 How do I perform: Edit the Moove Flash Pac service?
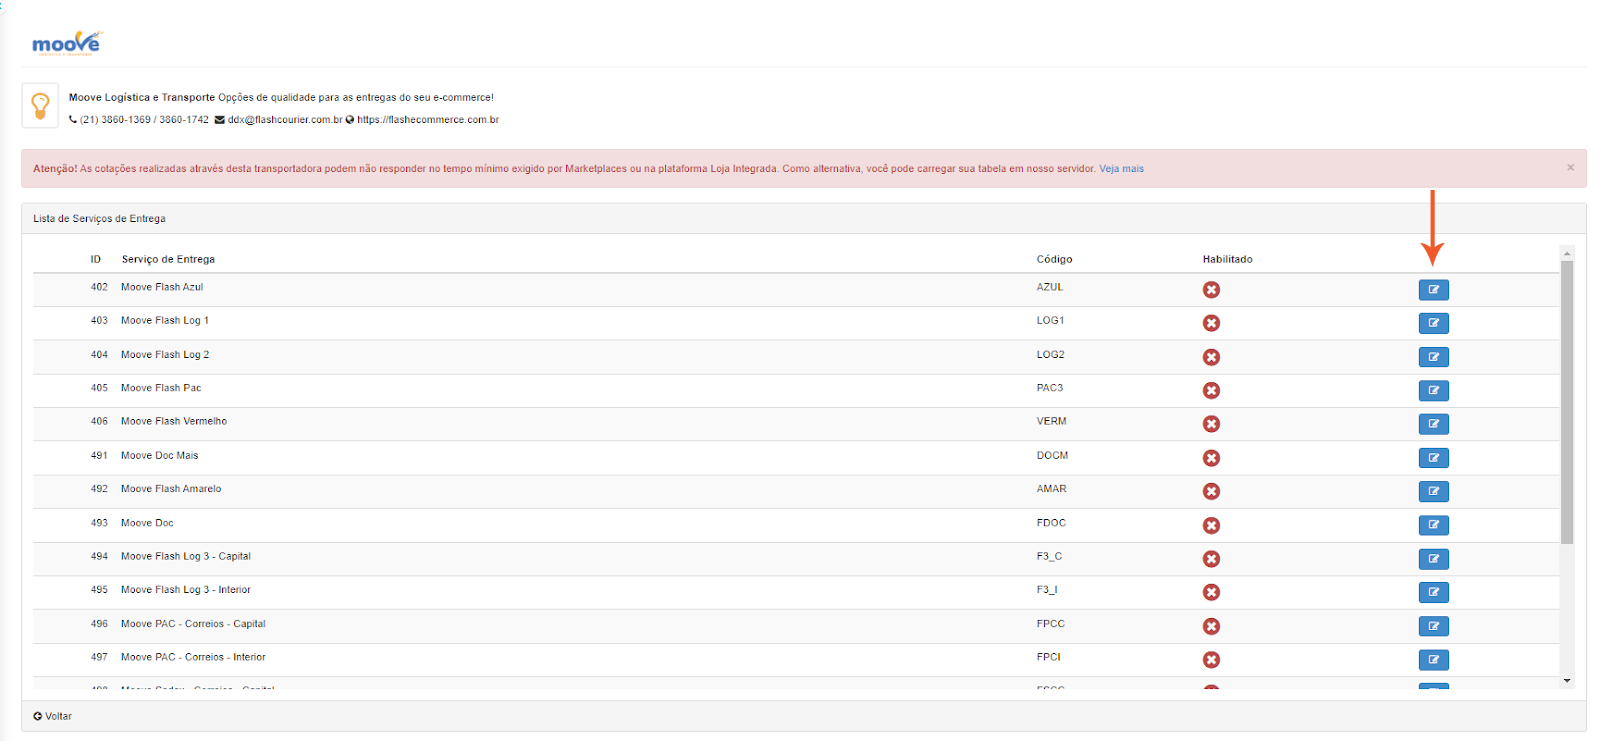(1433, 391)
